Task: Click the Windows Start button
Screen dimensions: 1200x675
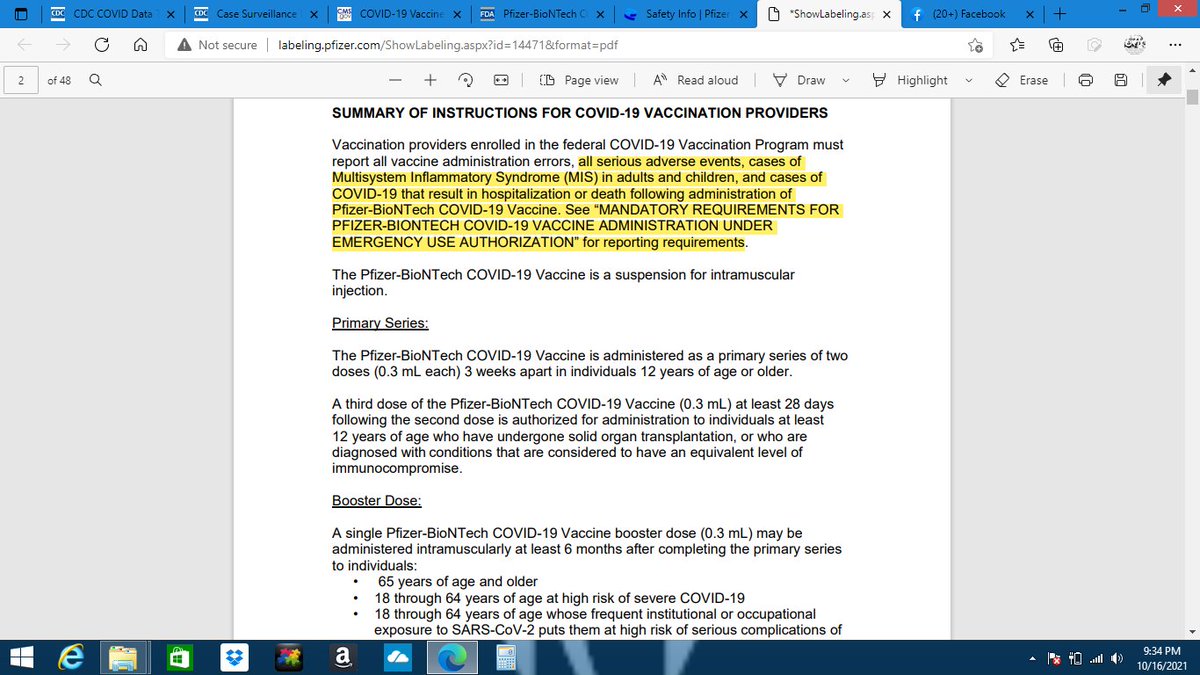Action: (22, 656)
